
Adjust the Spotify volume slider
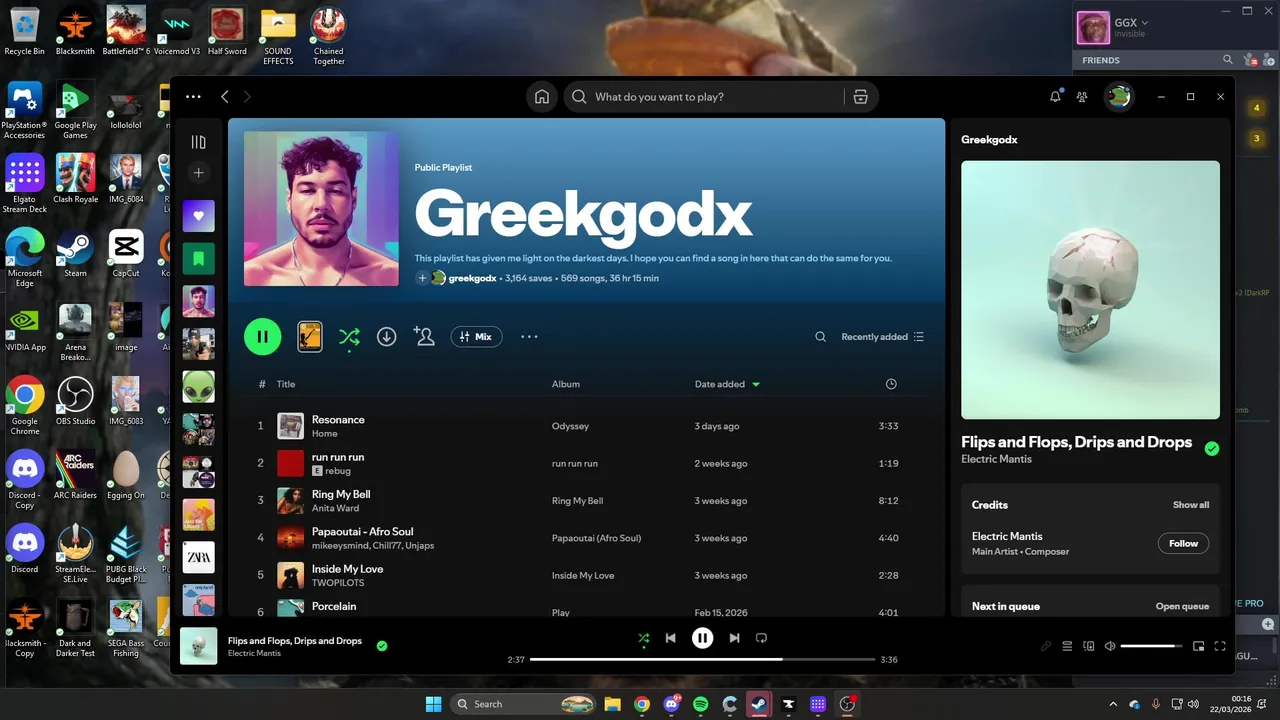[x=1151, y=646]
